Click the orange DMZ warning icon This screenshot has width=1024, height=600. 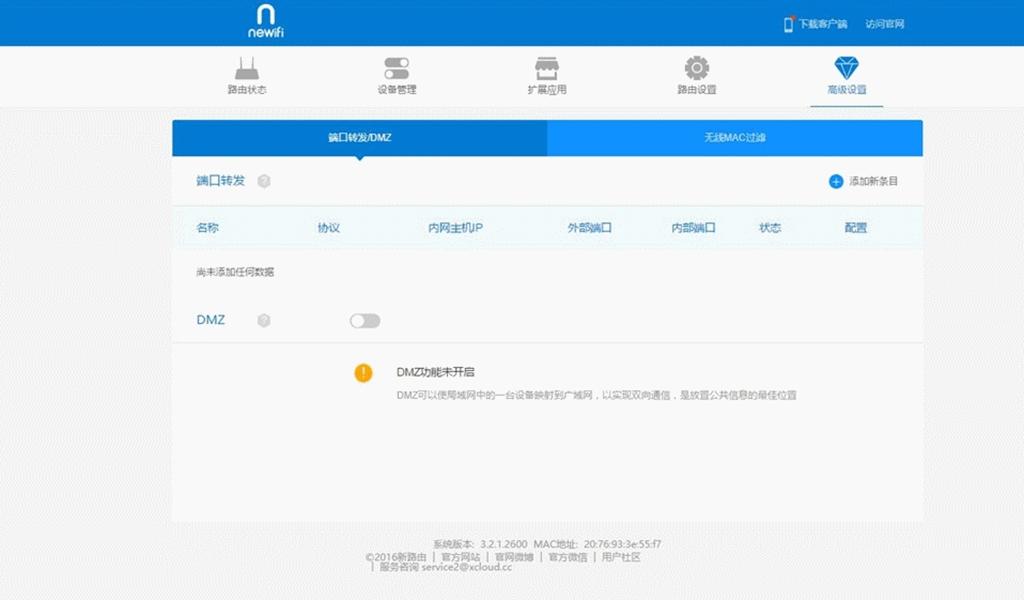[x=364, y=371]
